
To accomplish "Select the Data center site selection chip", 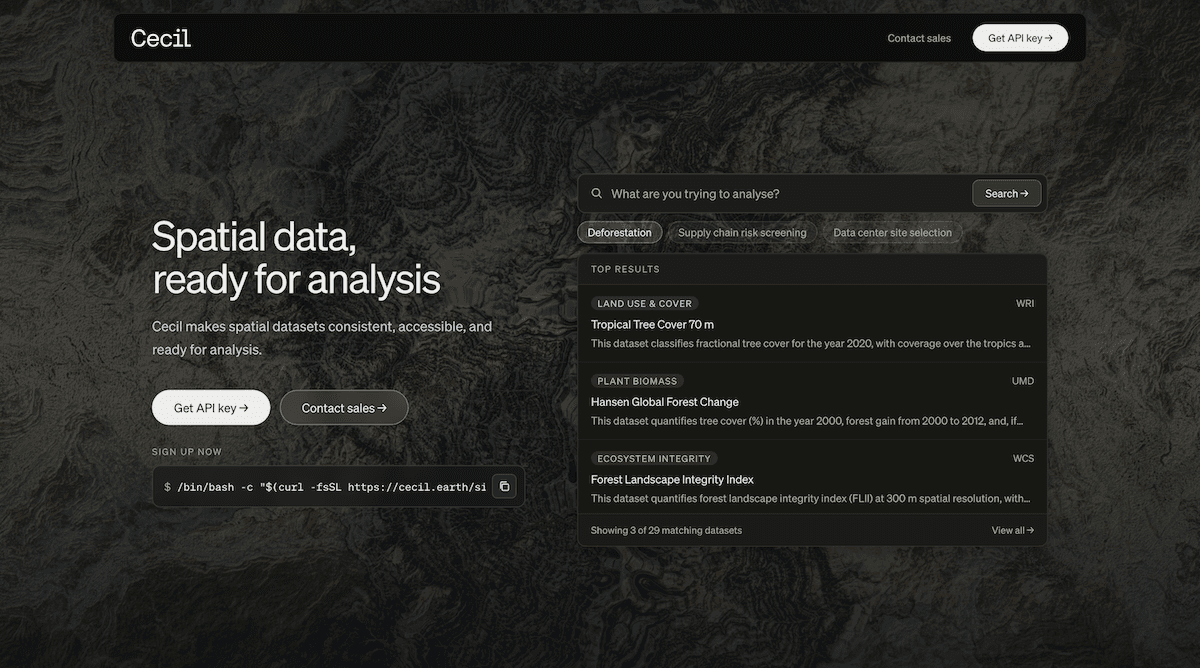I will click(x=892, y=232).
